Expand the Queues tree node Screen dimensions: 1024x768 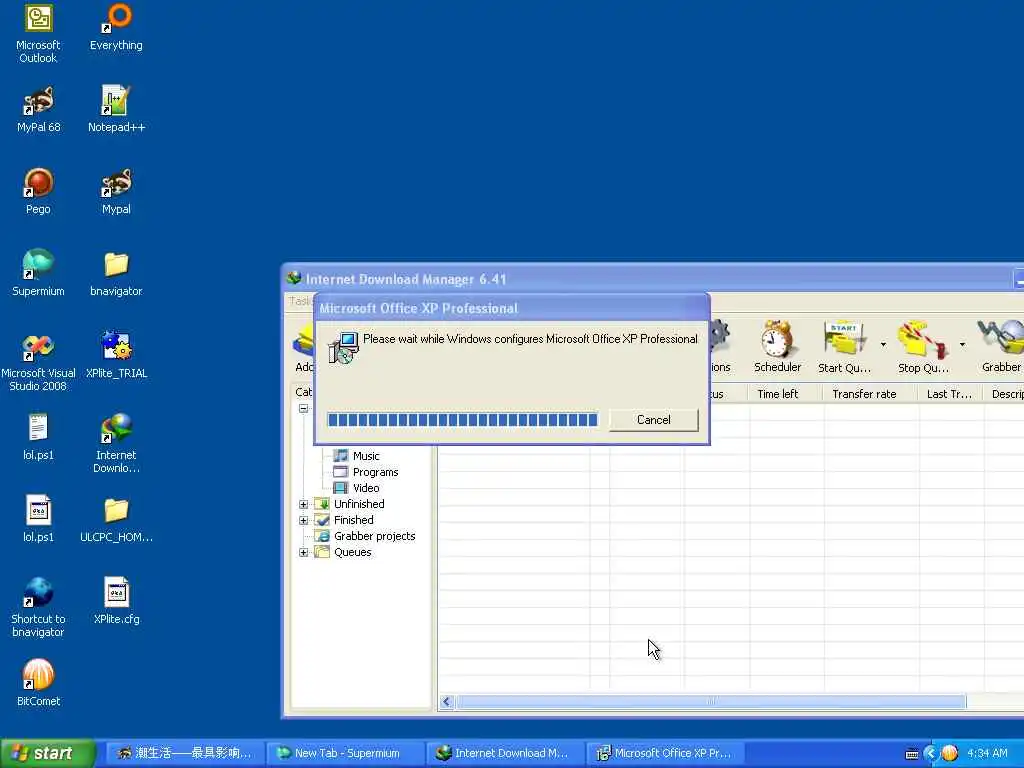click(x=304, y=552)
